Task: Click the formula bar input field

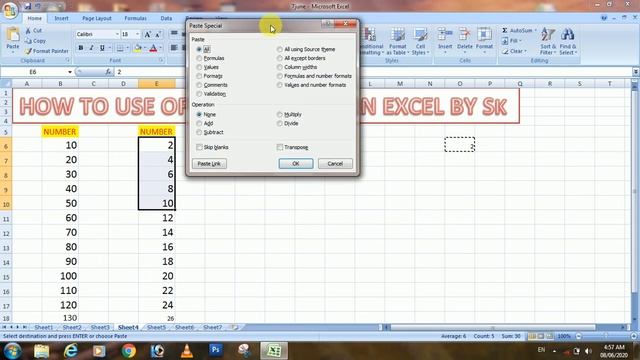Action: (373, 72)
